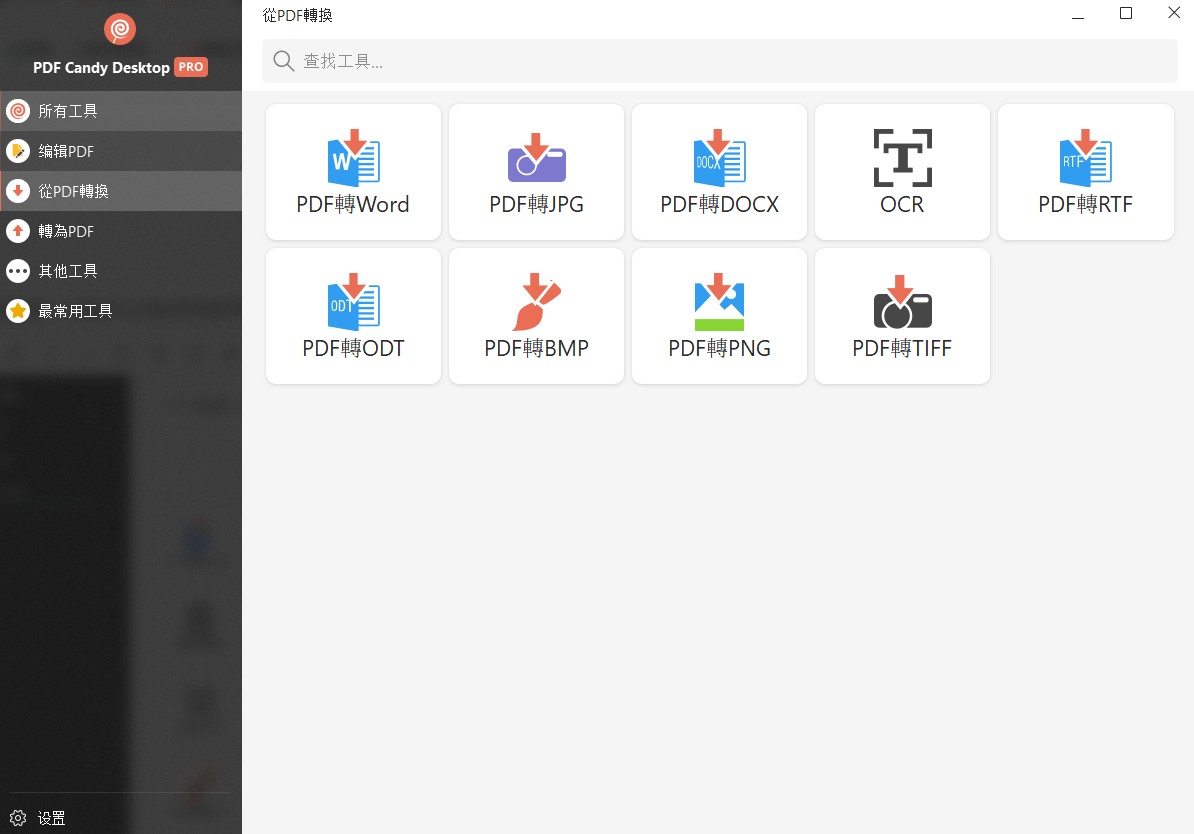Click the PRO badge next to app name
This screenshot has width=1194, height=834.
[190, 67]
